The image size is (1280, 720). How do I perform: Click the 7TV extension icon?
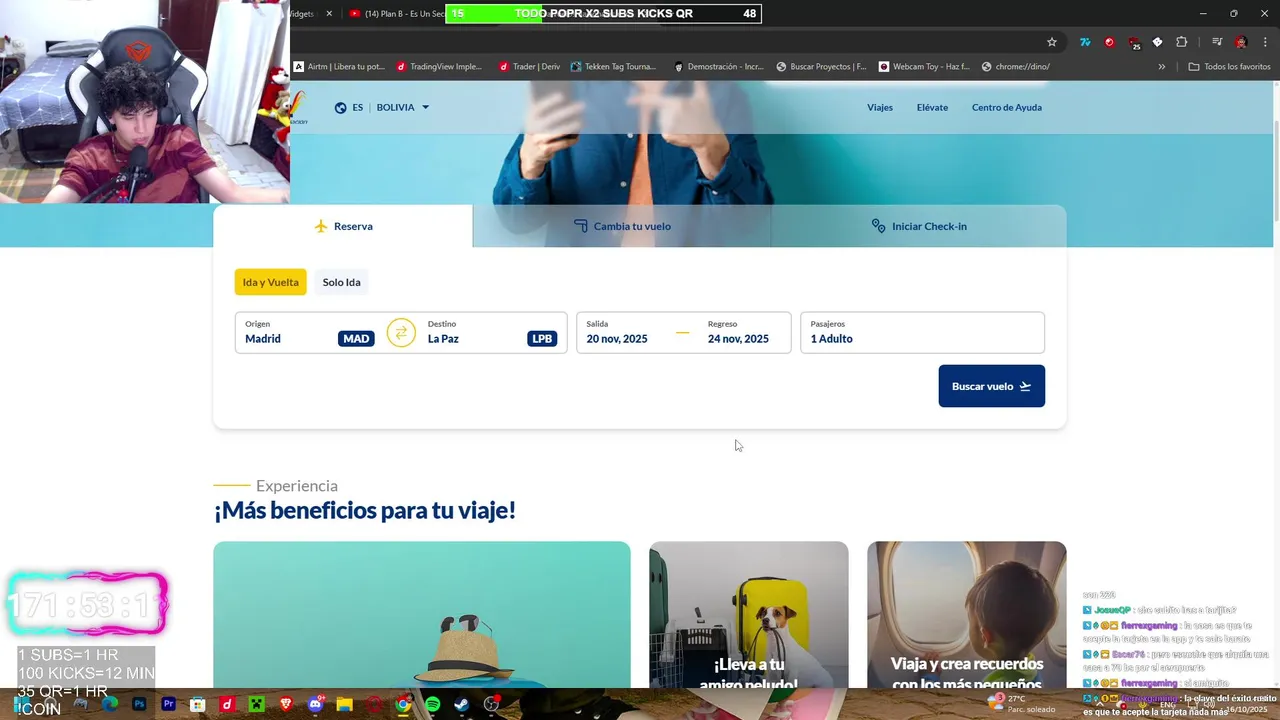pyautogui.click(x=1085, y=42)
